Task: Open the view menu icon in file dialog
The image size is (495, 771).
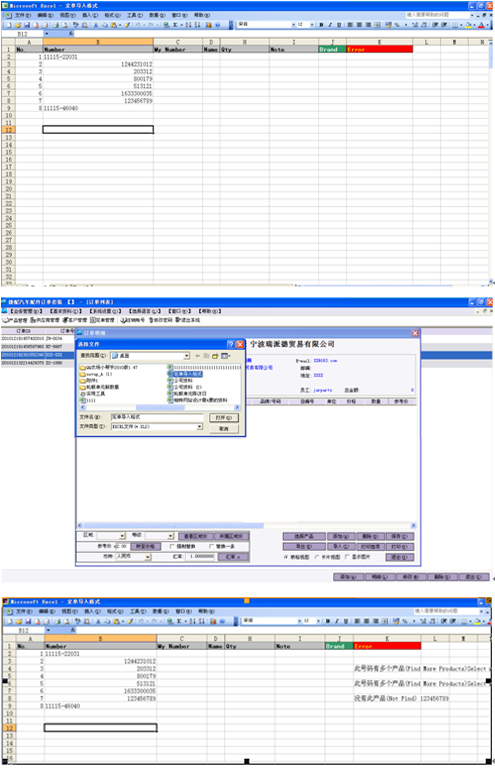Action: [x=226, y=356]
